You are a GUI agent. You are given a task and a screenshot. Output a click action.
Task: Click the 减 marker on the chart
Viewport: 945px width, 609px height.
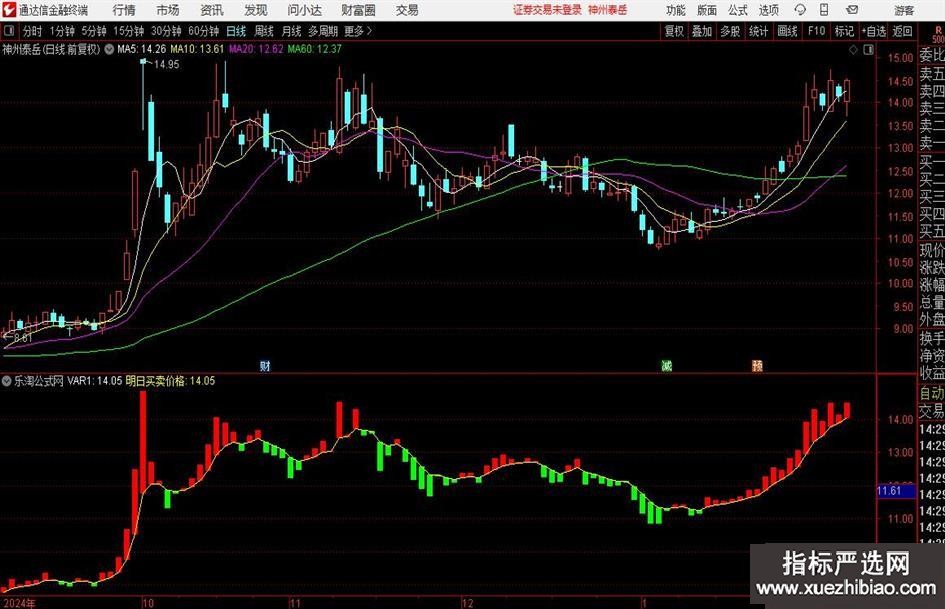(666, 366)
